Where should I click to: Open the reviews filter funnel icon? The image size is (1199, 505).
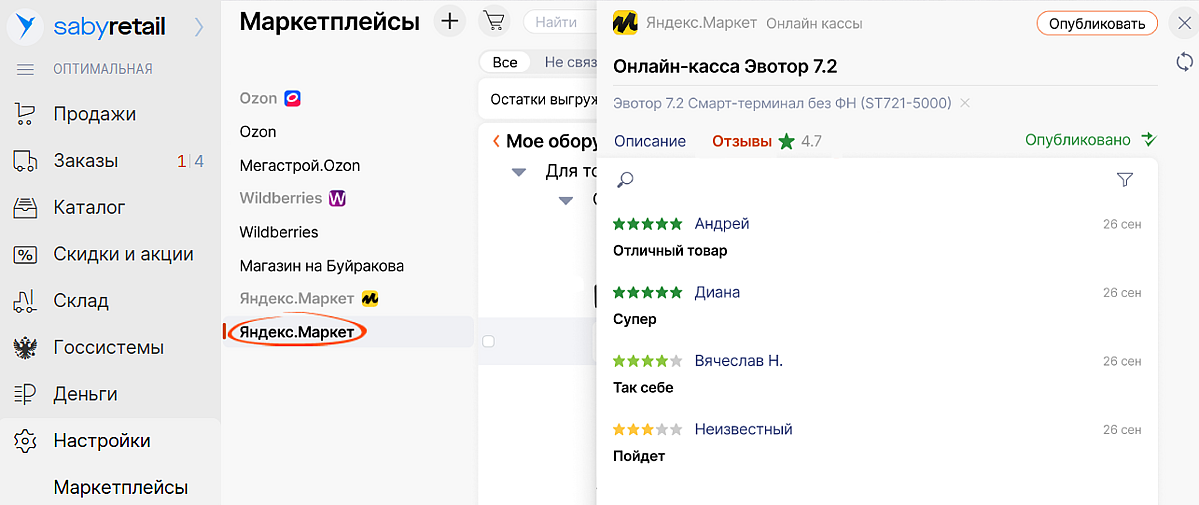point(1125,180)
